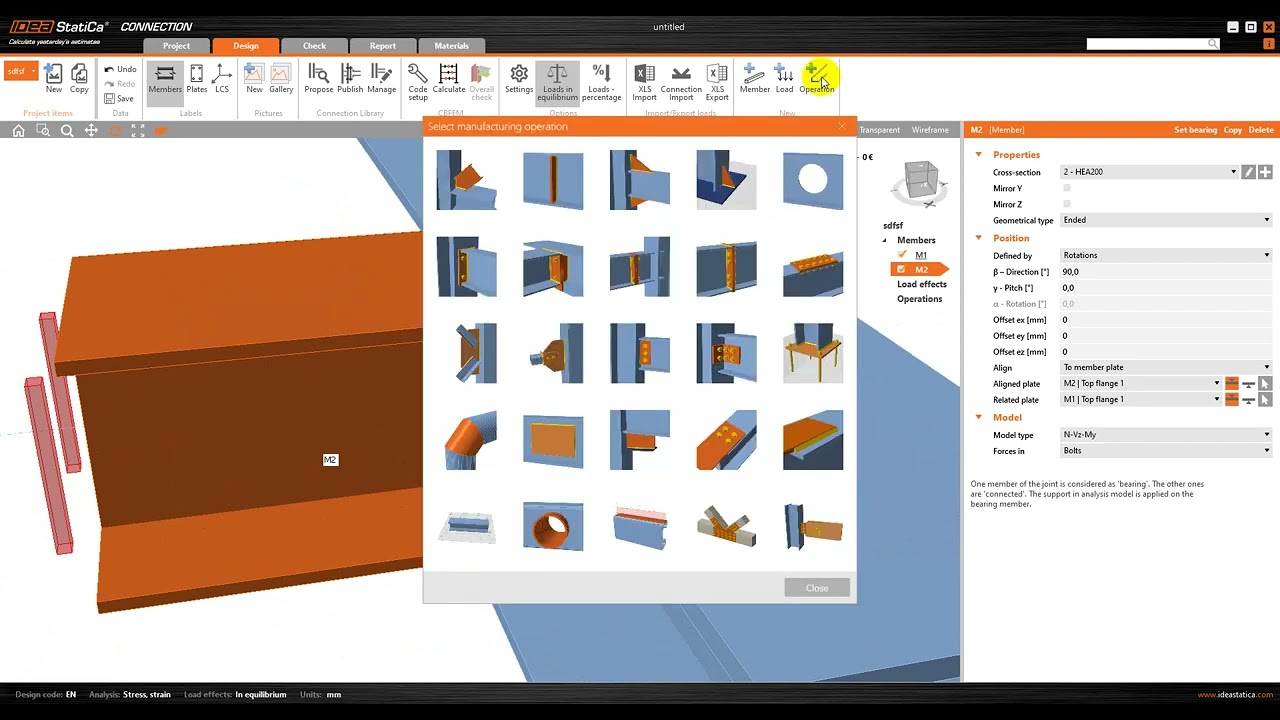Toggle Loads in equilibrium
Viewport: 1280px width, 720px height.
pos(557,82)
